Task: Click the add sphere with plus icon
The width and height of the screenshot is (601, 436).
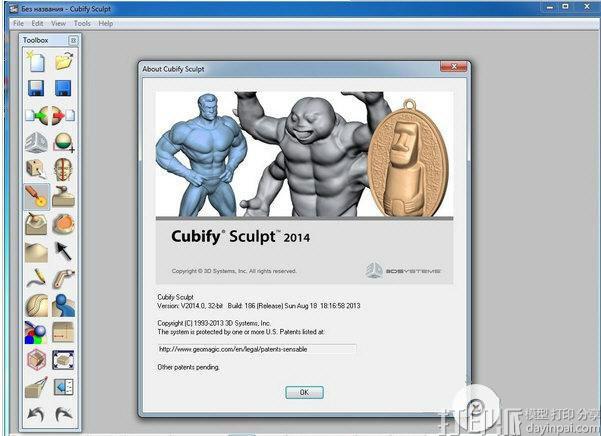Action: coord(64,142)
